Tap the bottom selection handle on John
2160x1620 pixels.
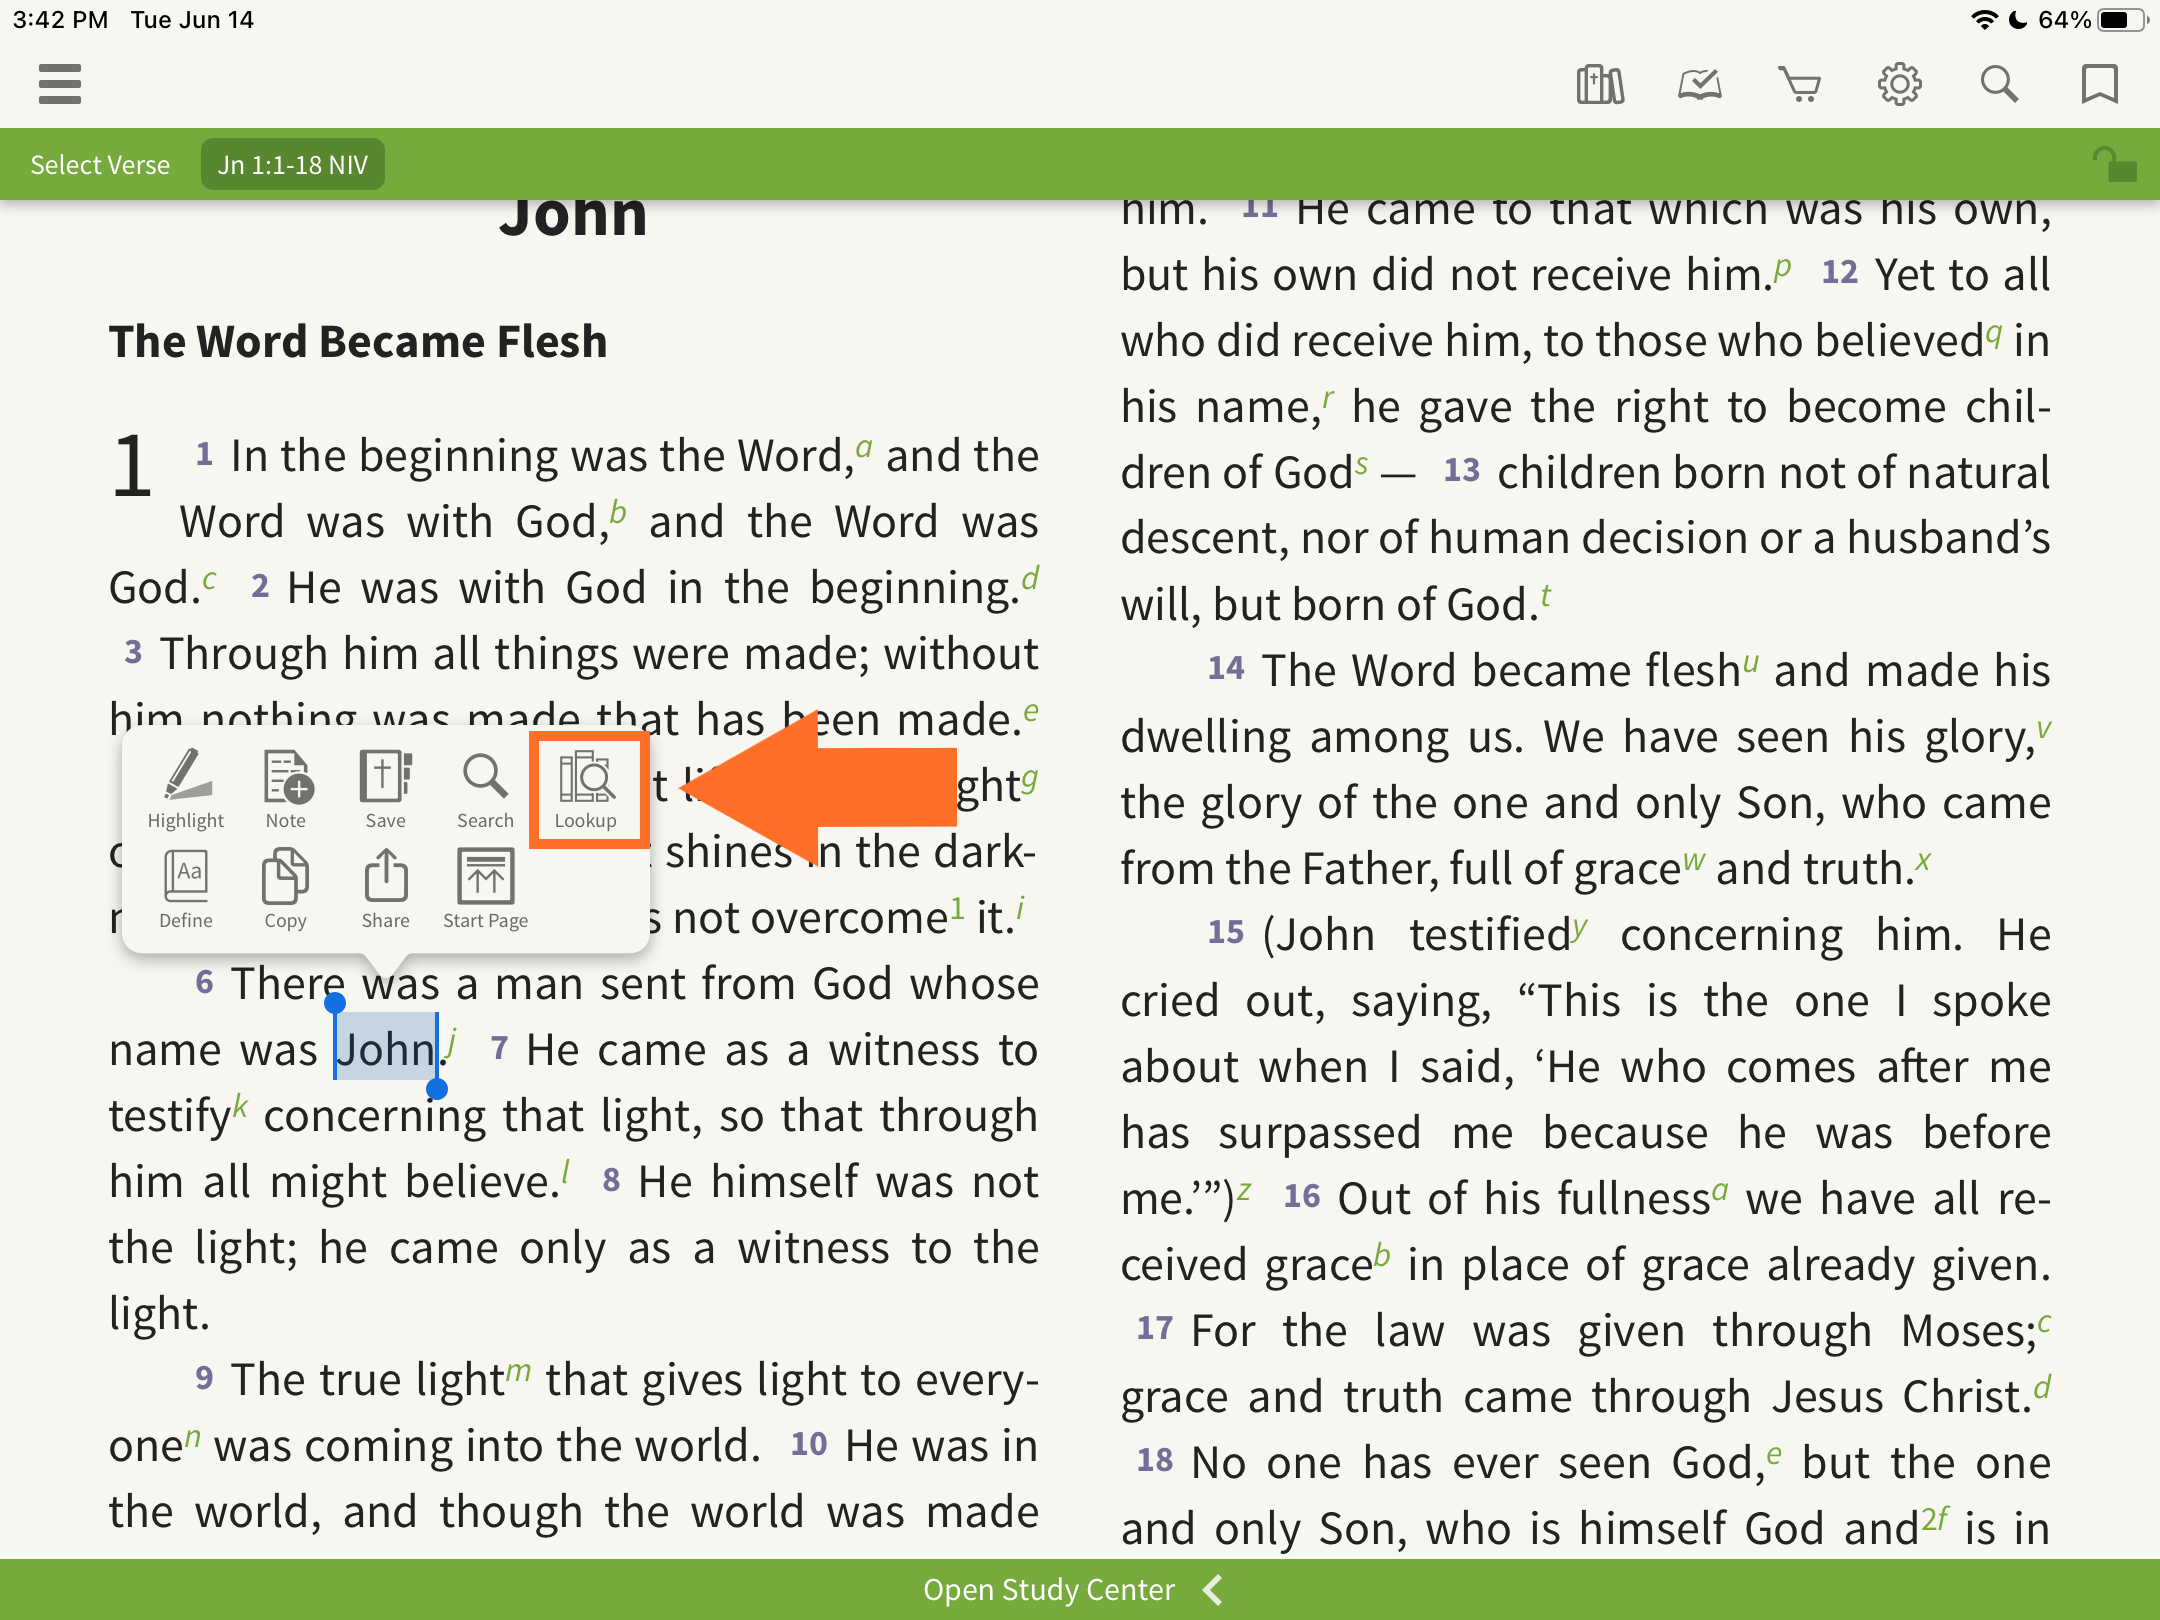[437, 1089]
